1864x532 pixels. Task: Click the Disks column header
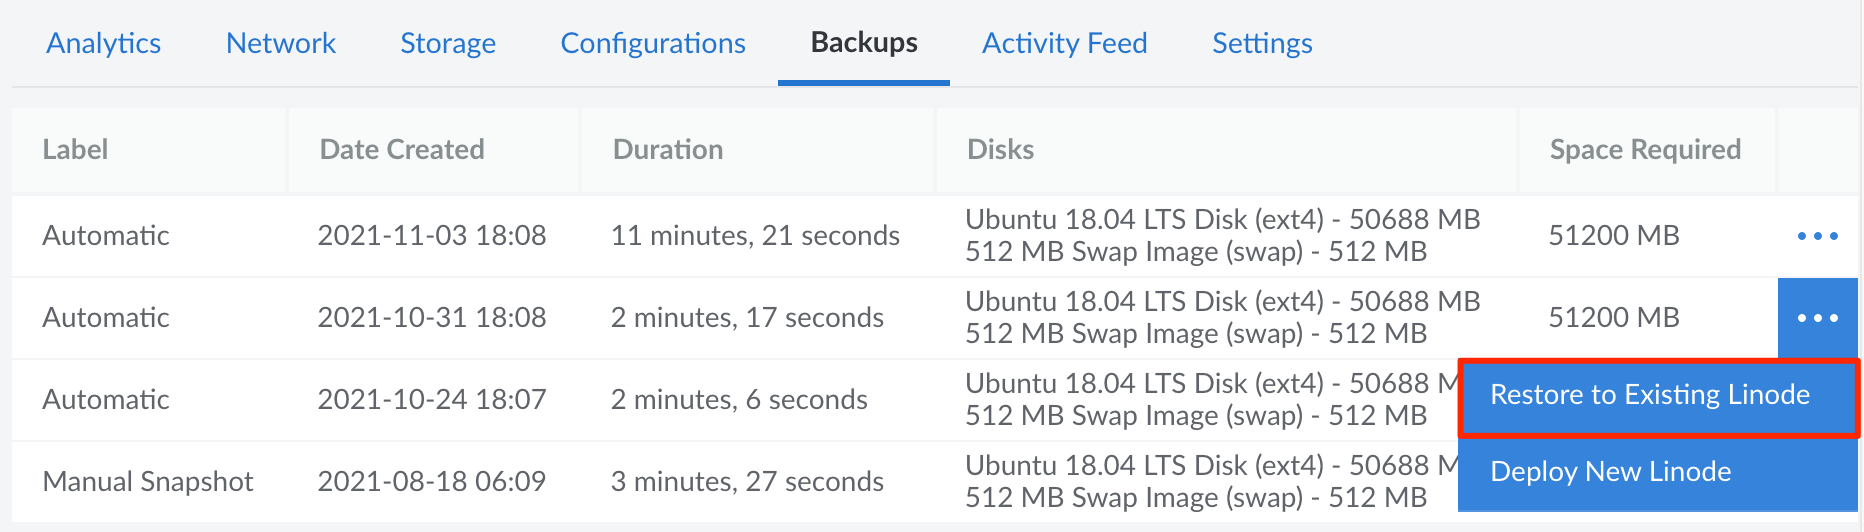tap(1000, 150)
